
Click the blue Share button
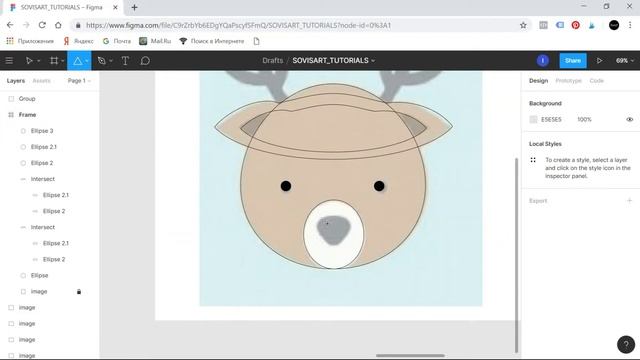pyautogui.click(x=573, y=61)
